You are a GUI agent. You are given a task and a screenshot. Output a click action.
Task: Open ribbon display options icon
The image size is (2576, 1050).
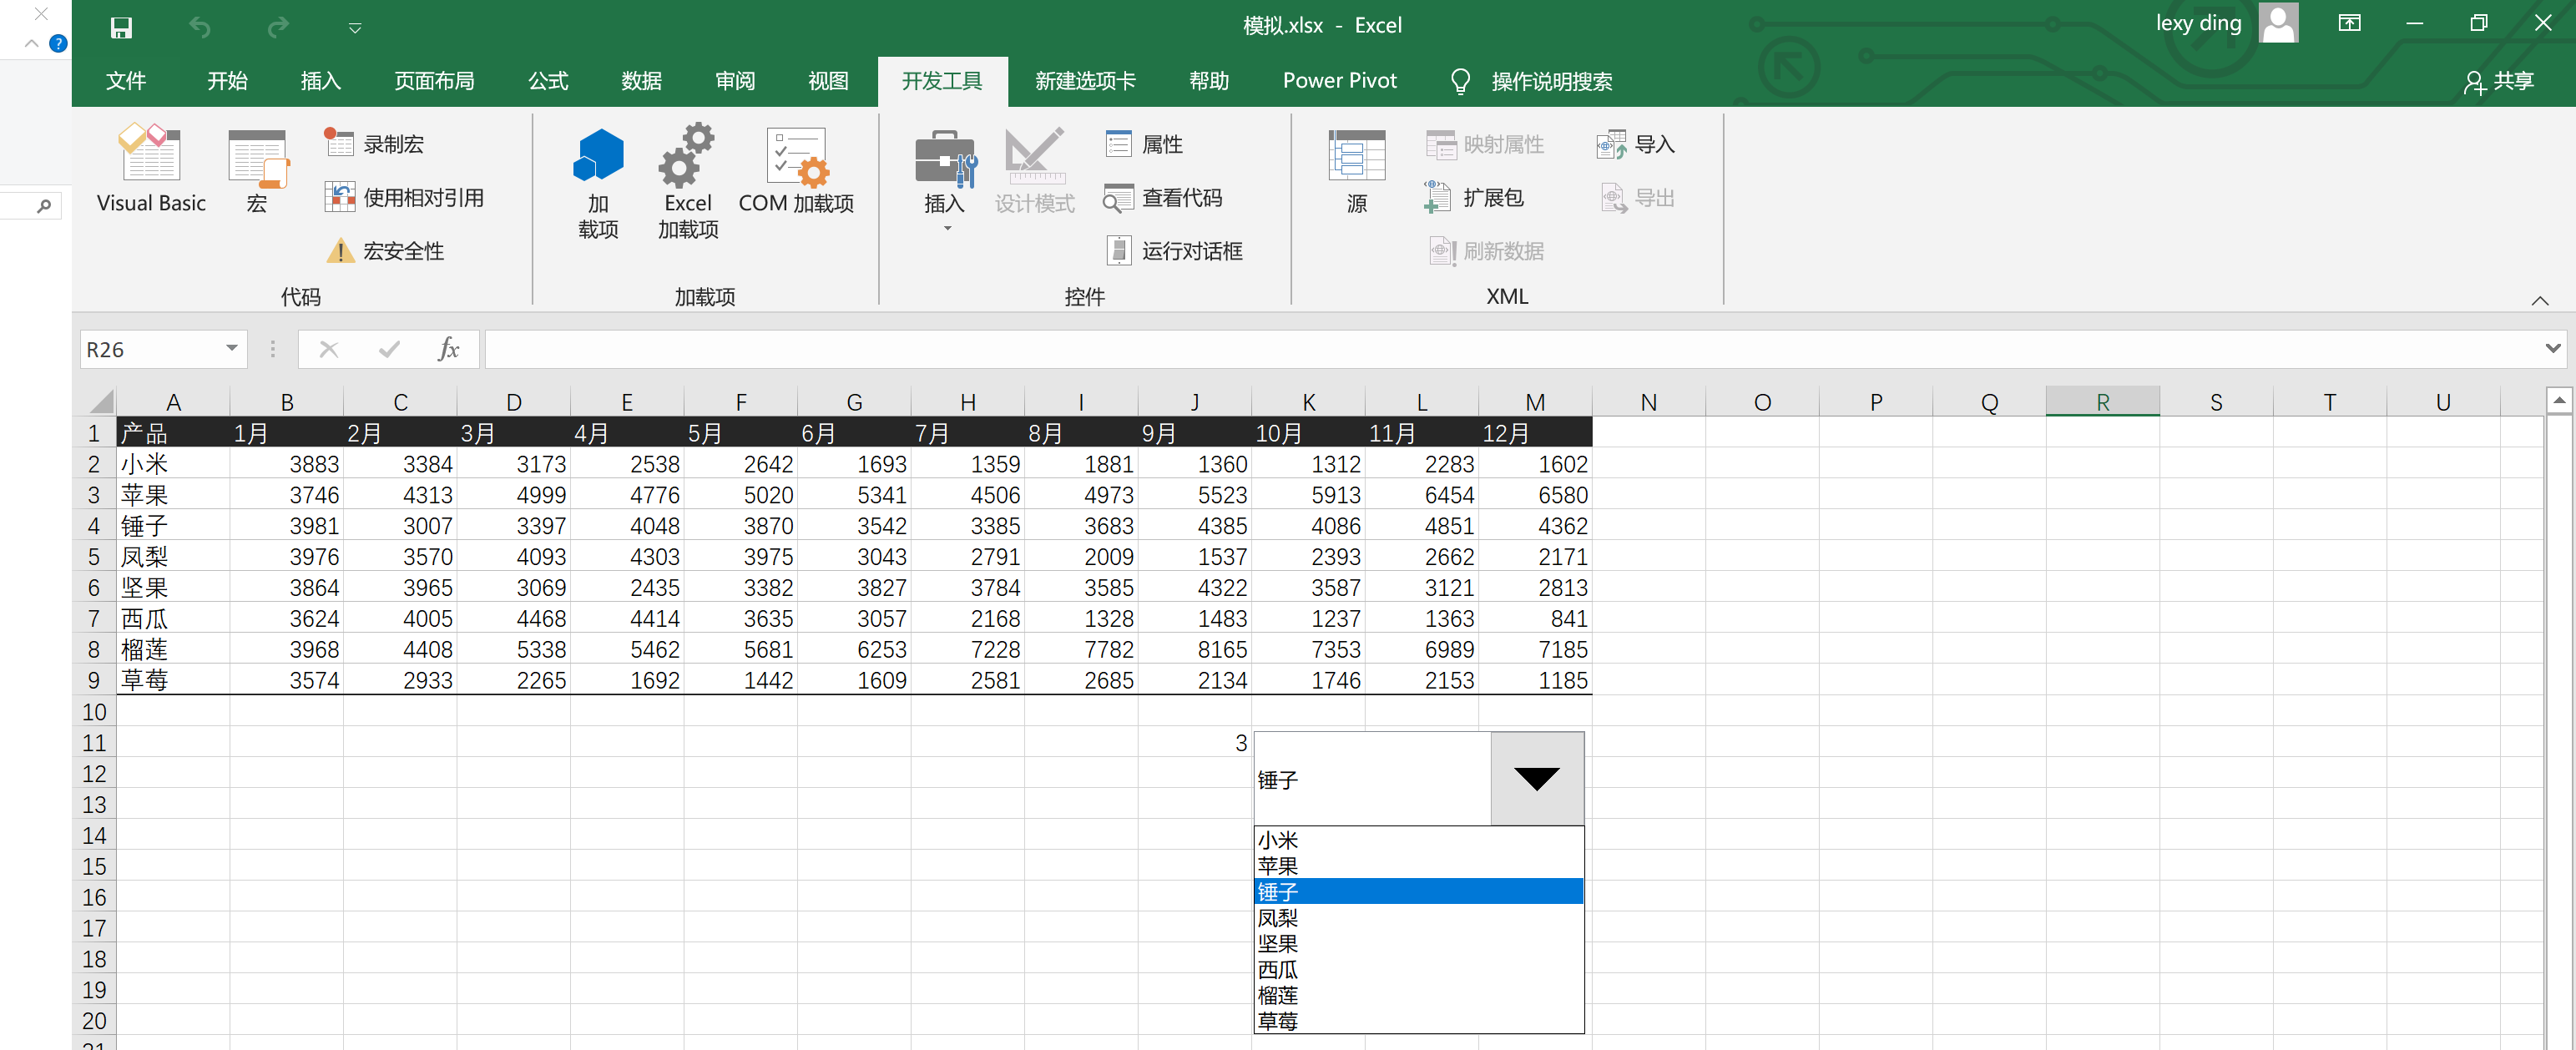[2350, 23]
